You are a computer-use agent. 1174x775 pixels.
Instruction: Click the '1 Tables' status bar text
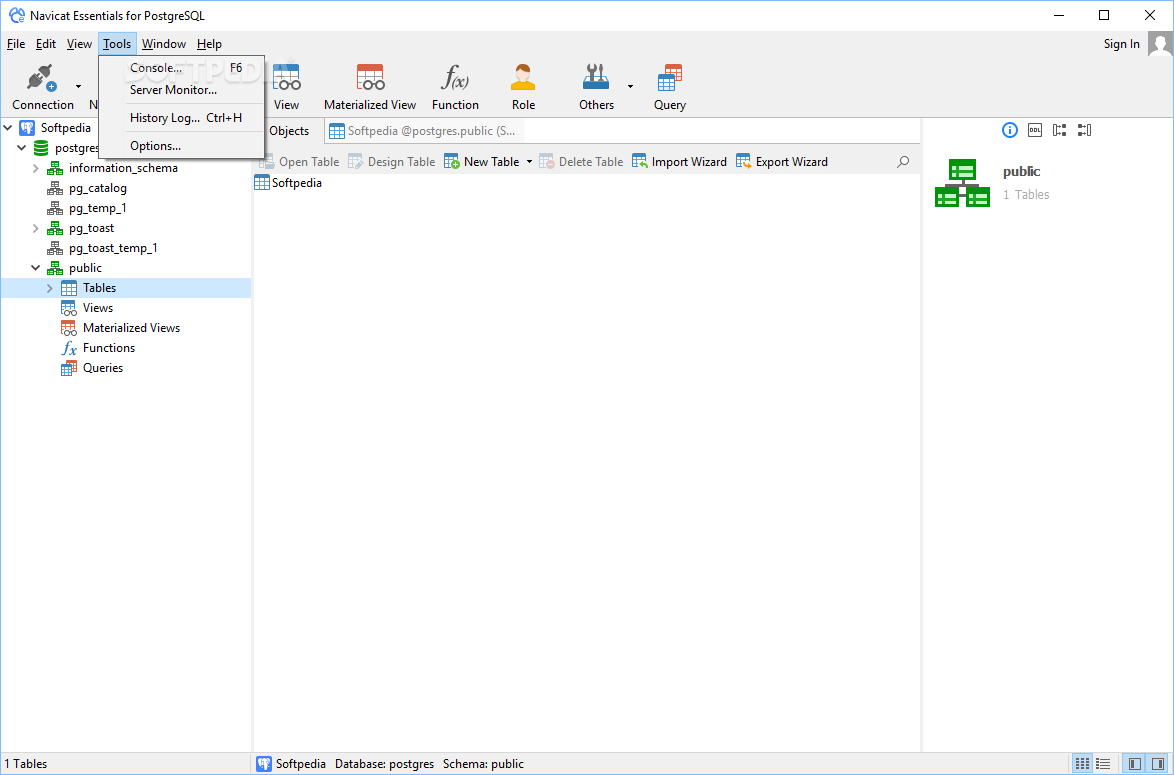(25, 764)
